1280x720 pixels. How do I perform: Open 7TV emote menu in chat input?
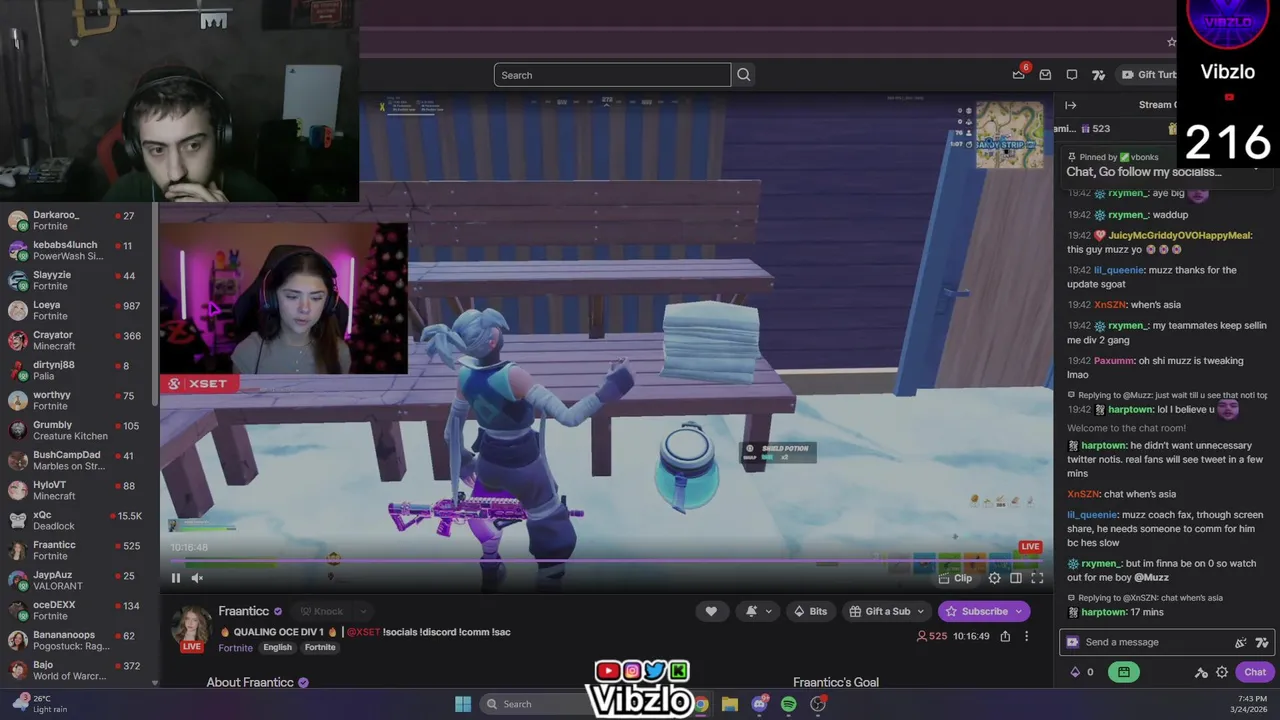tap(1261, 643)
